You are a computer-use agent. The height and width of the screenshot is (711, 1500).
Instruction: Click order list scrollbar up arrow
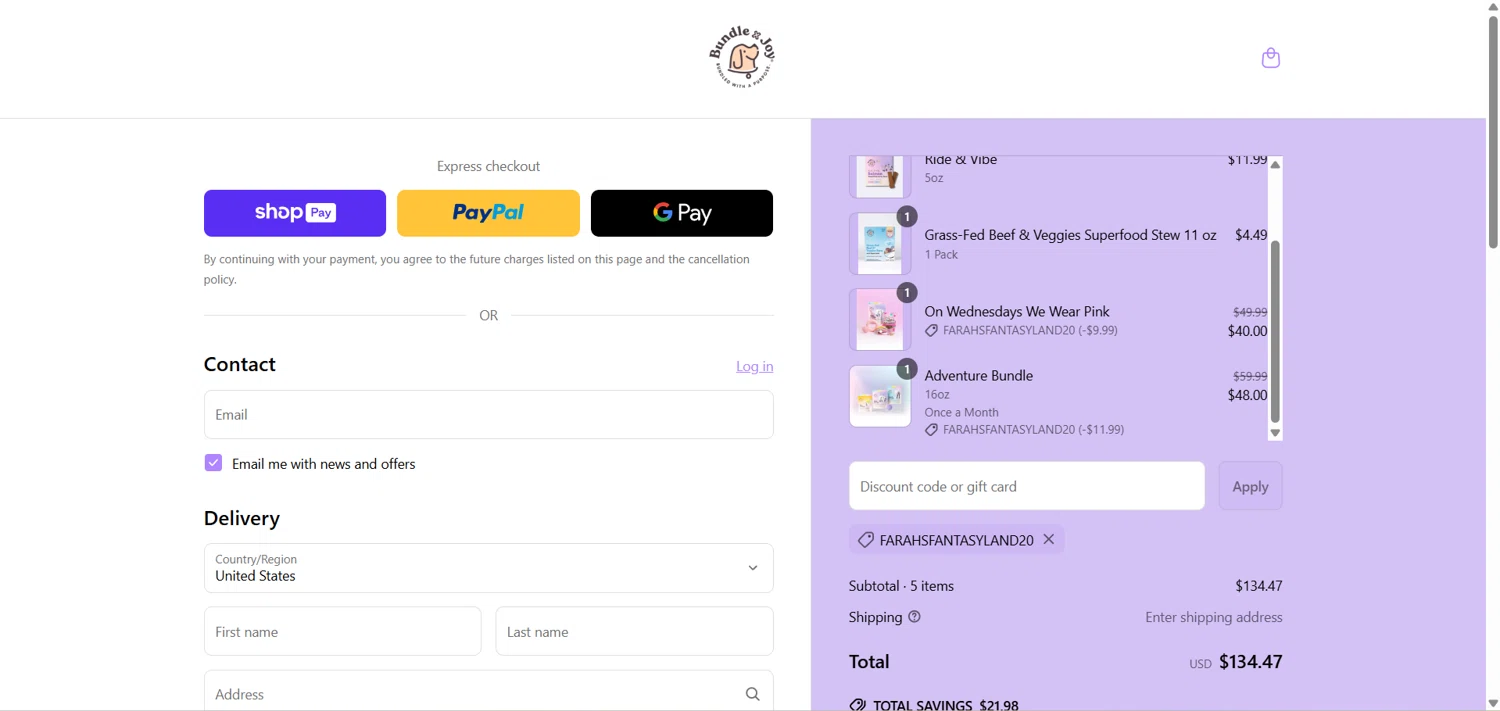[x=1275, y=165]
